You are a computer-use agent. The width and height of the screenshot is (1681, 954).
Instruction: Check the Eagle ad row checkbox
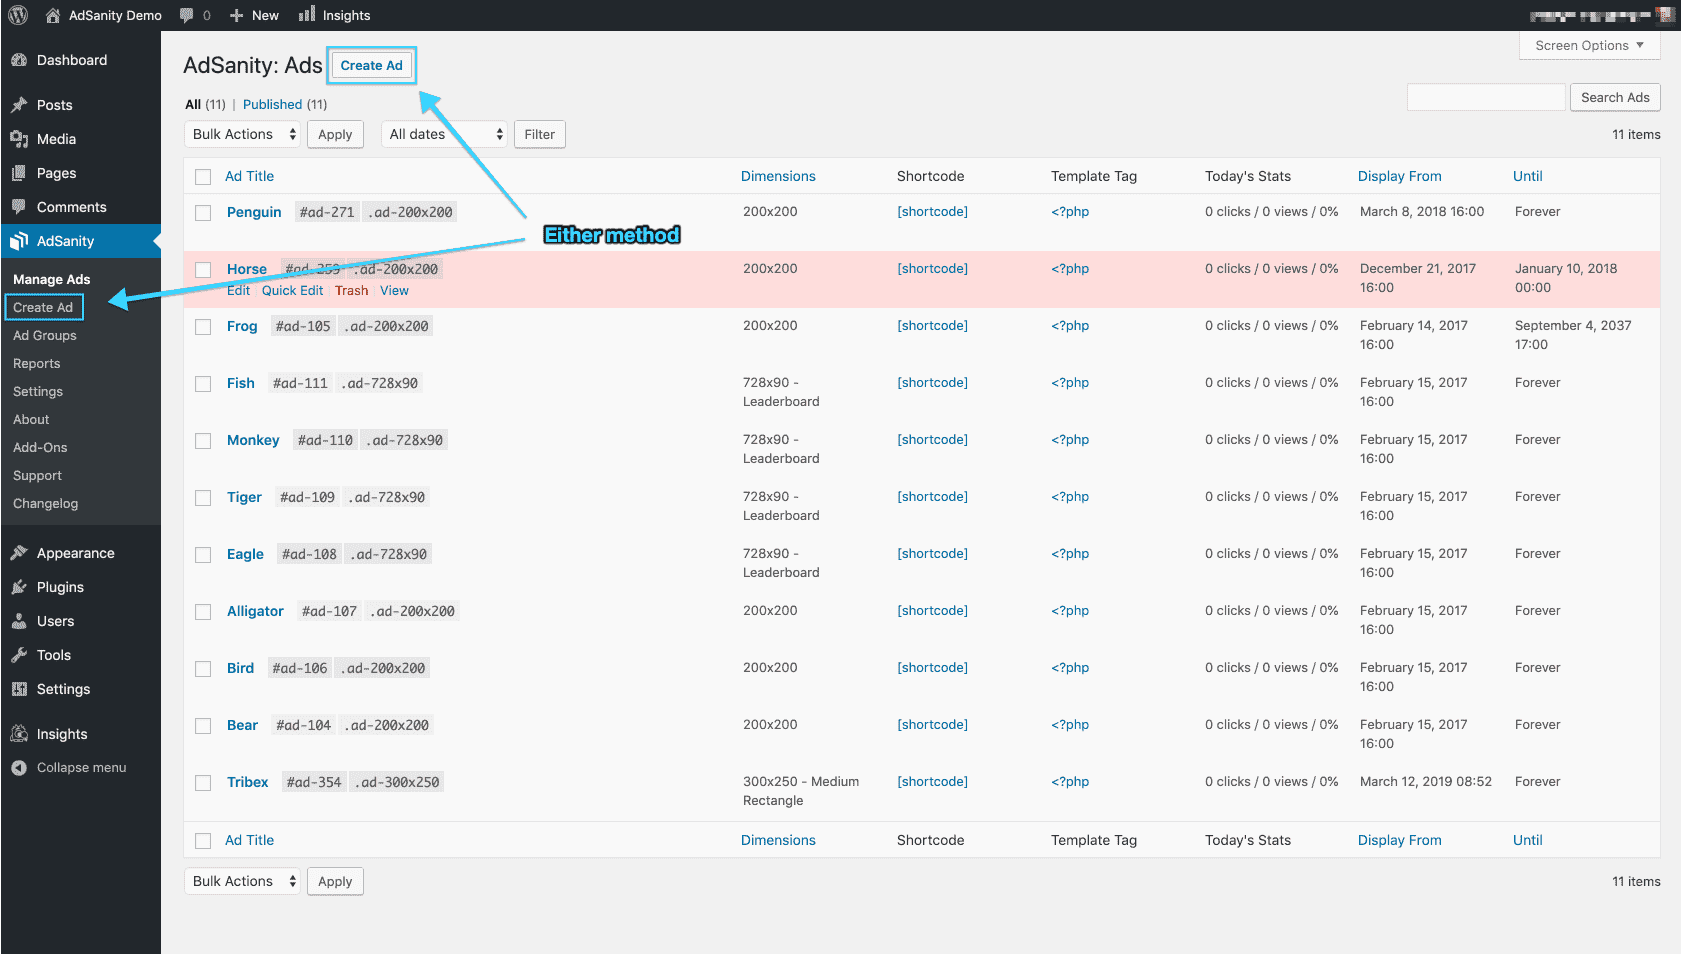(x=203, y=555)
